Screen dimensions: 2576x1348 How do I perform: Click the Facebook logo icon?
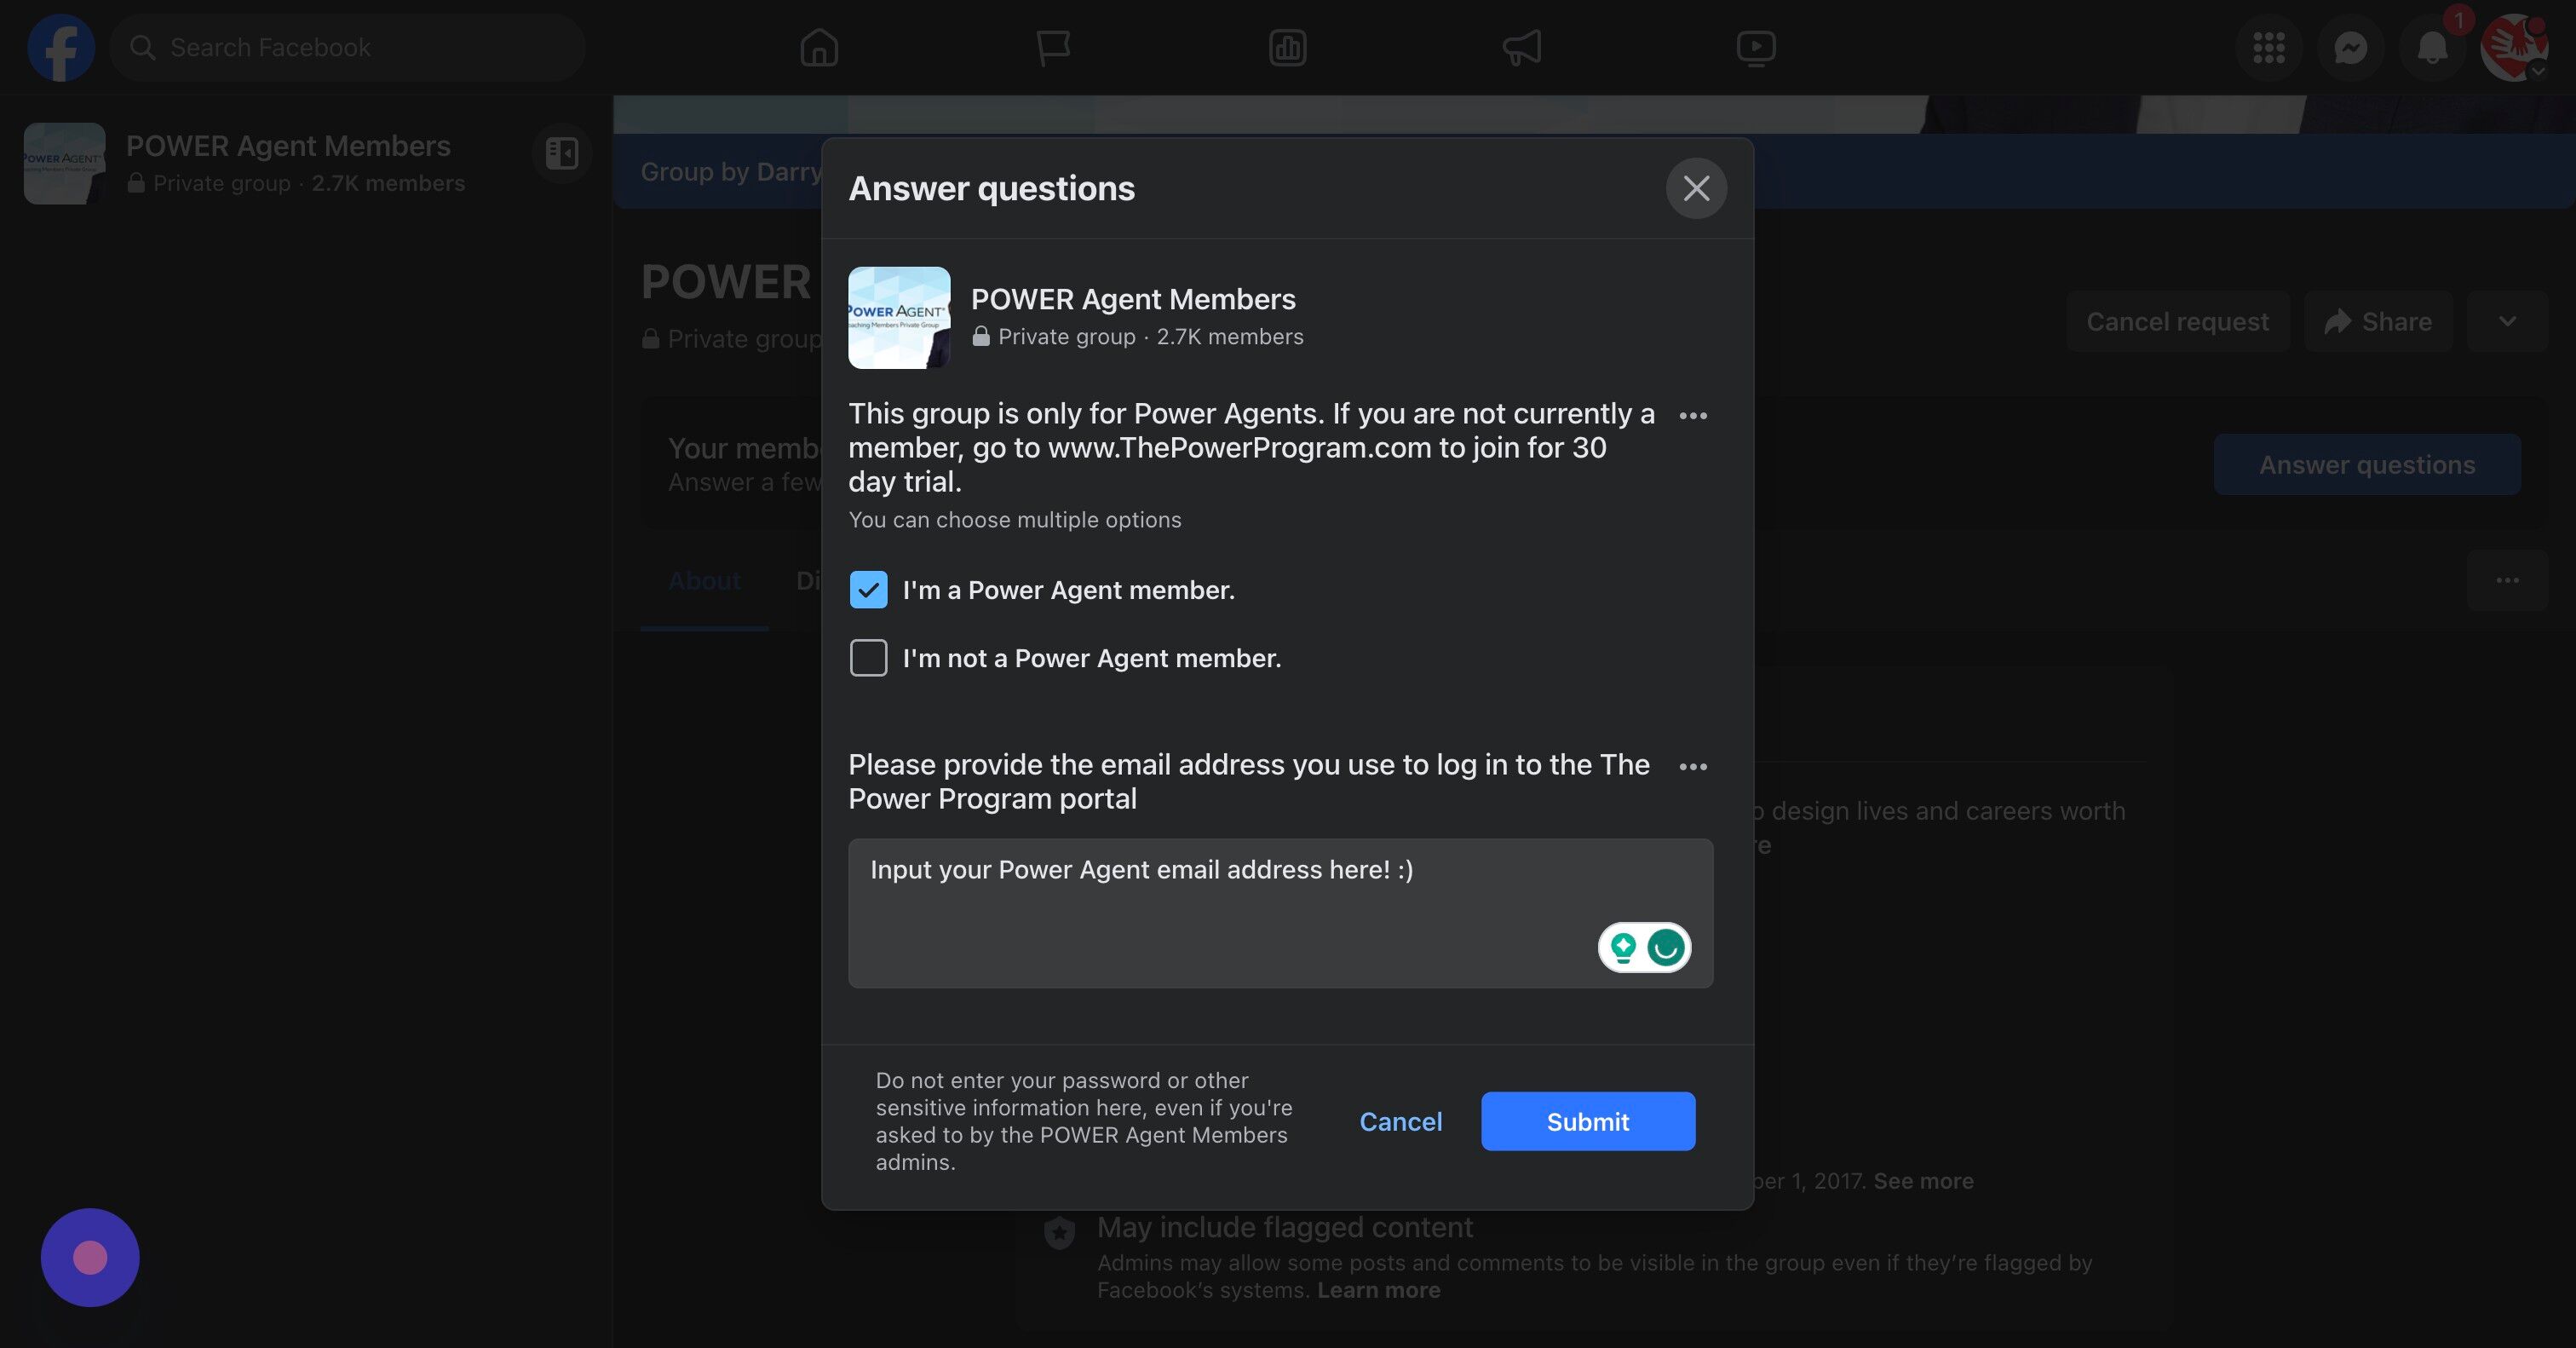click(61, 47)
